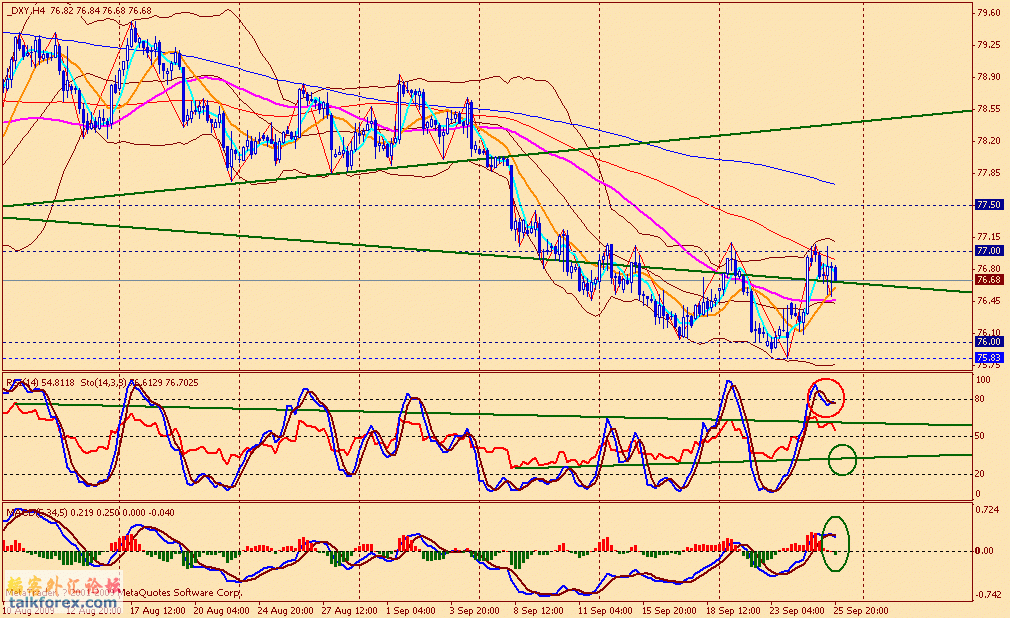Viewport: 1010px width, 618px height.
Task: Click the 24 Aug 20:00 time label
Action: (285, 610)
